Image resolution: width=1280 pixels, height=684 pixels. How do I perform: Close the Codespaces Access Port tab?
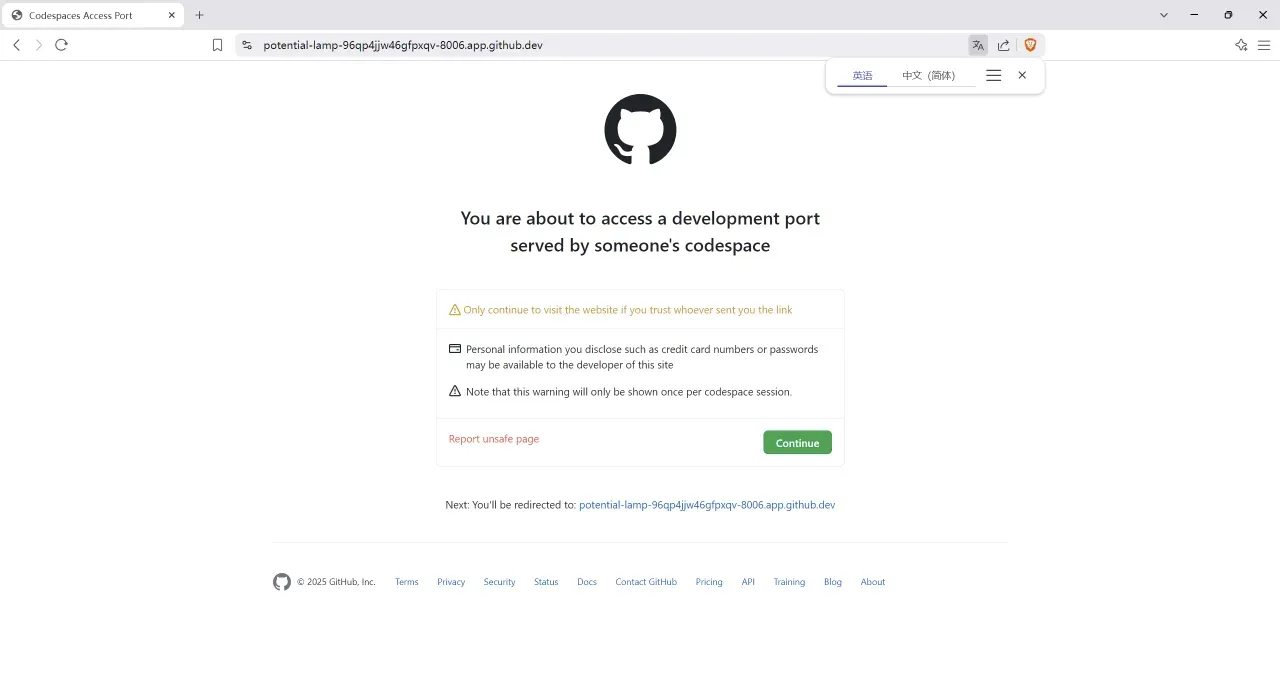171,15
